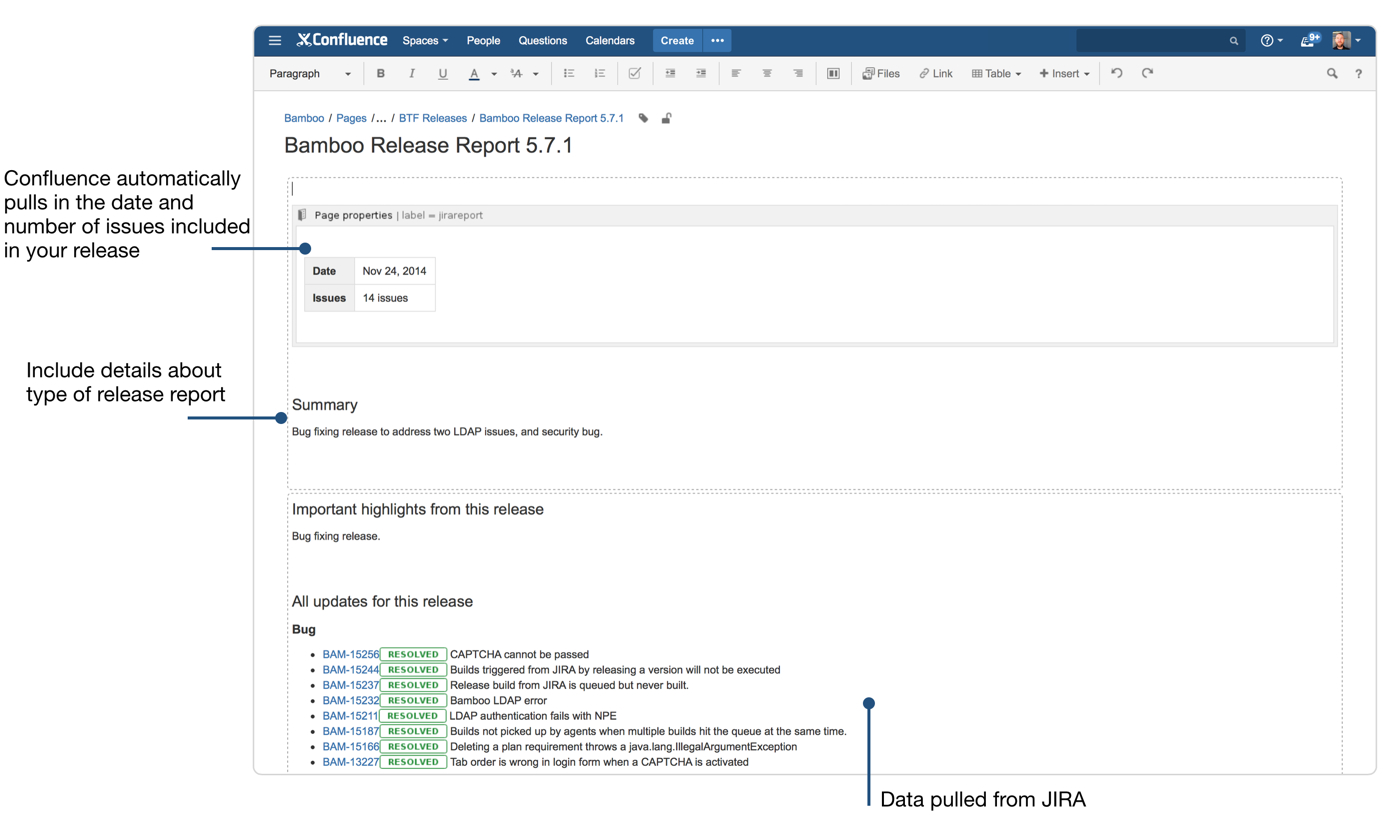Click RESOLVED badge next to BAM-15256
Viewport: 1384px width, 816px height.
[x=413, y=655]
